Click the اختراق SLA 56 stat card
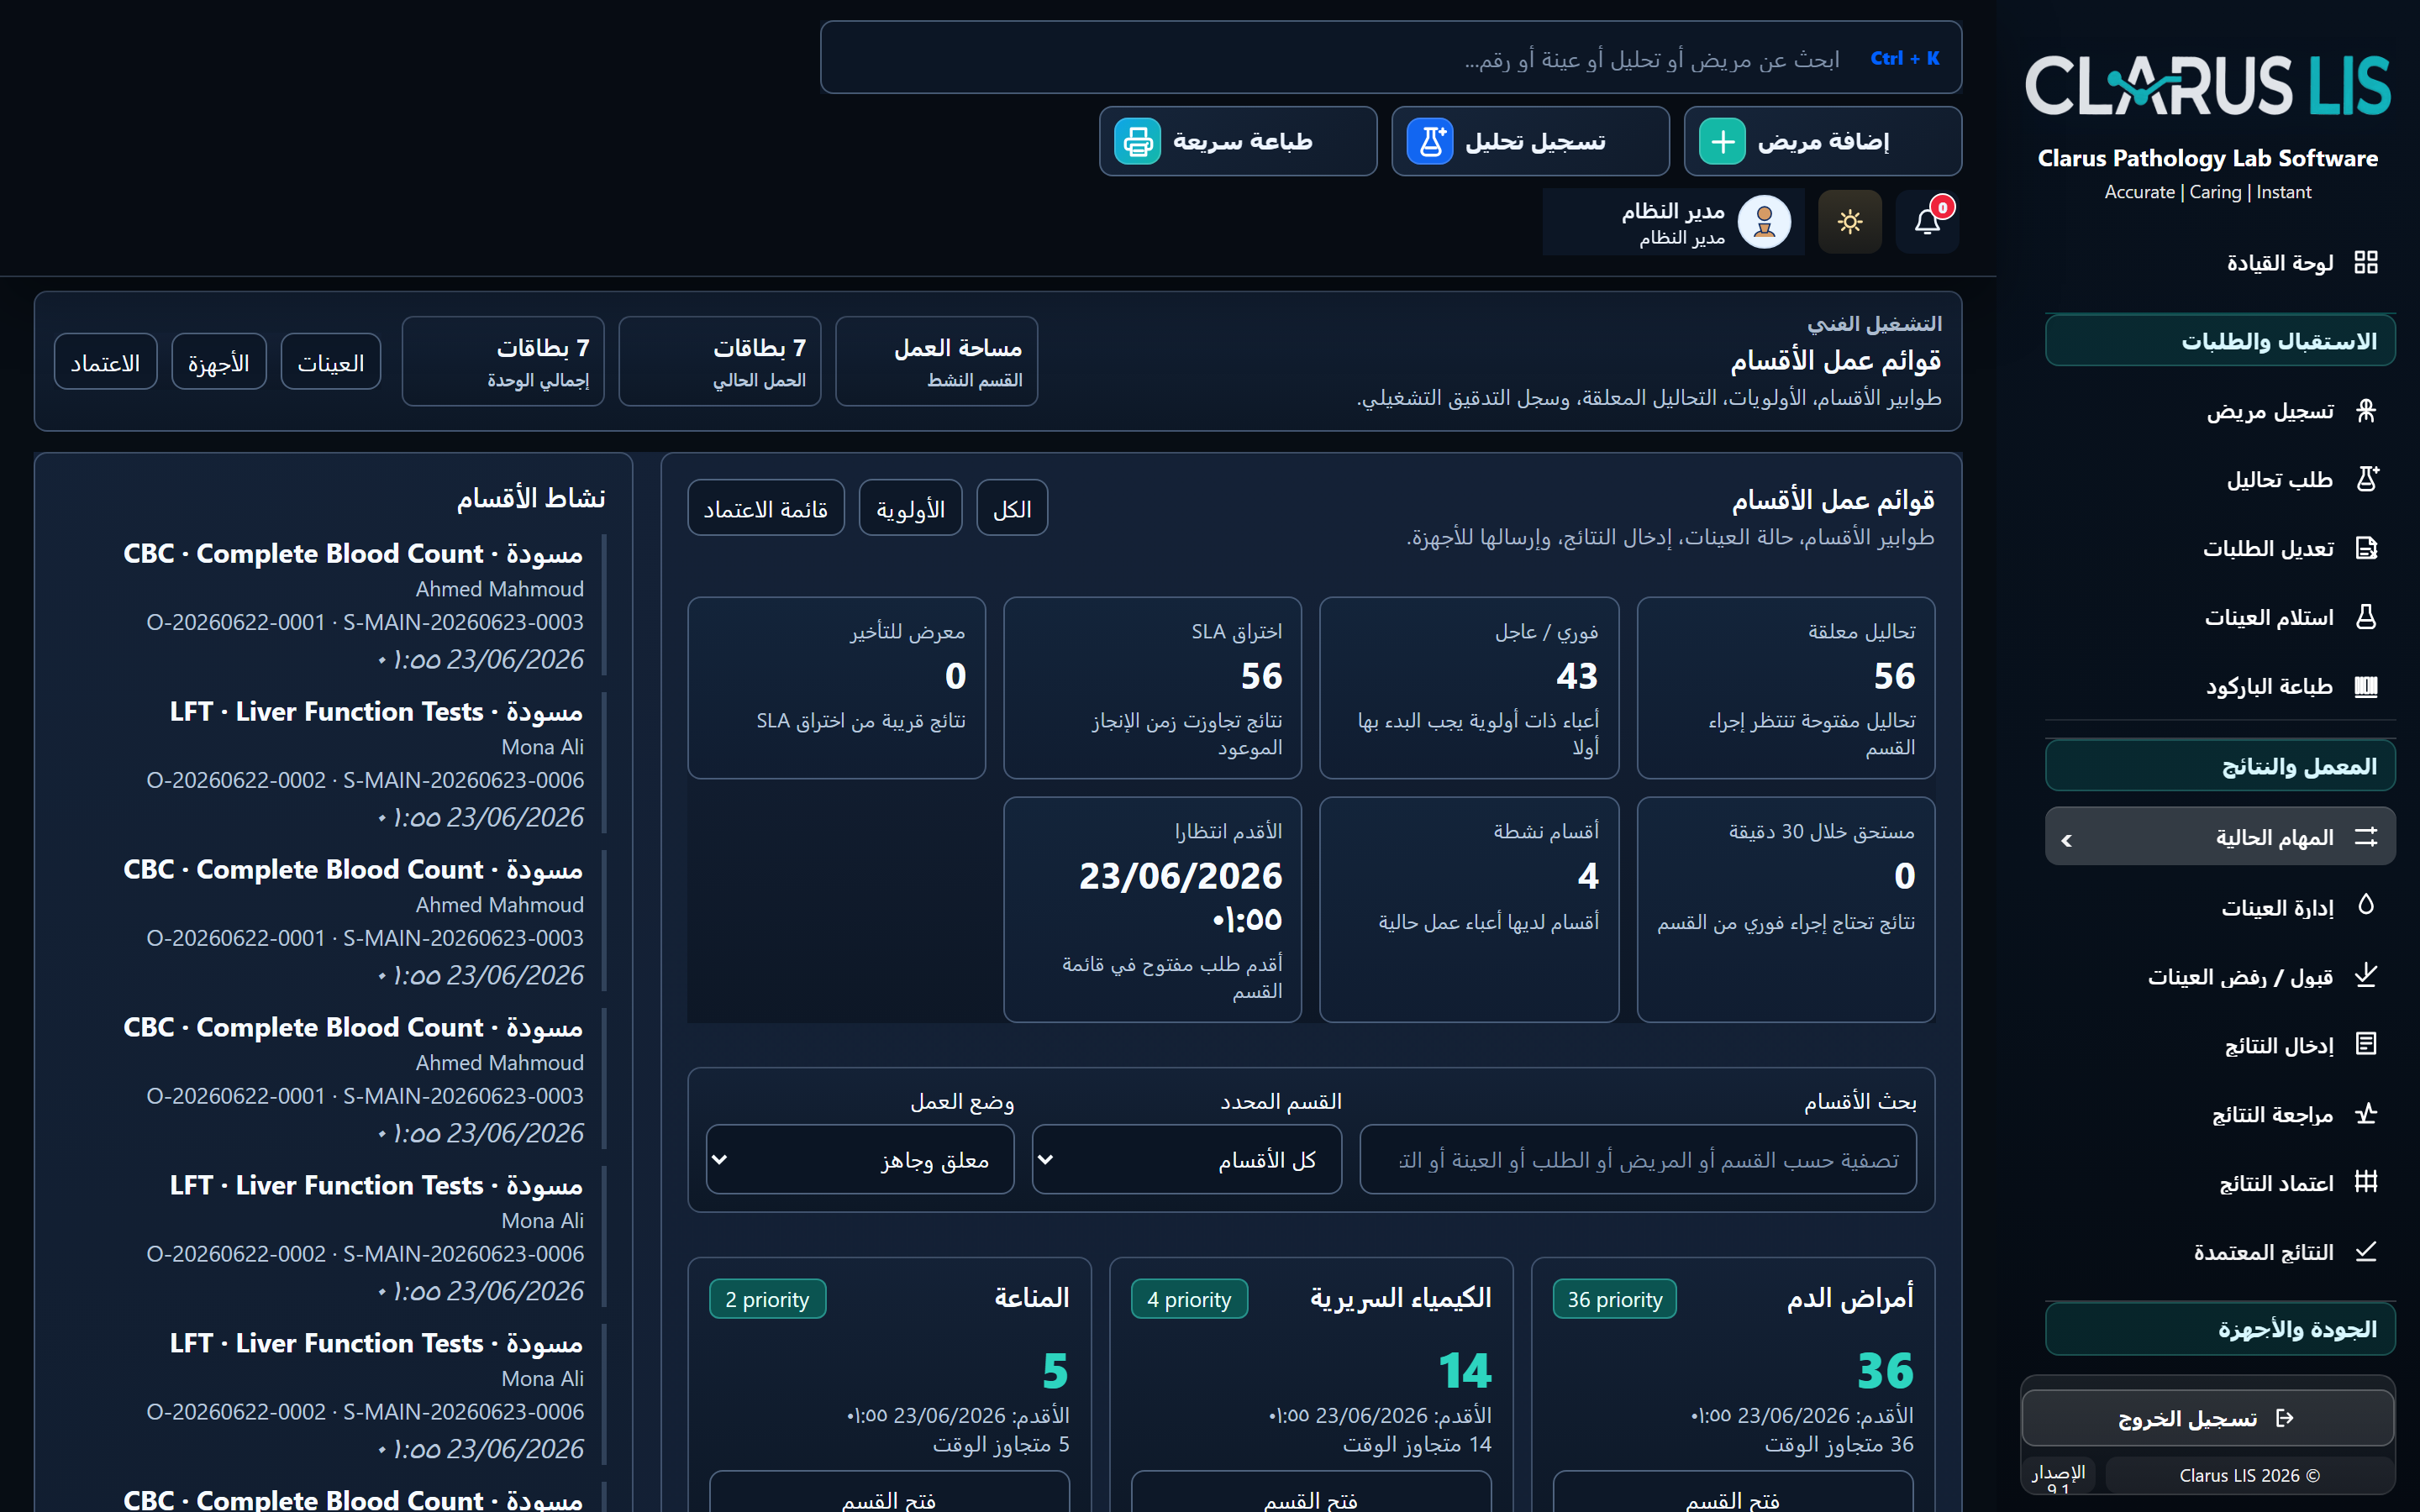Screen dimensions: 2420x1512 tap(1153, 688)
